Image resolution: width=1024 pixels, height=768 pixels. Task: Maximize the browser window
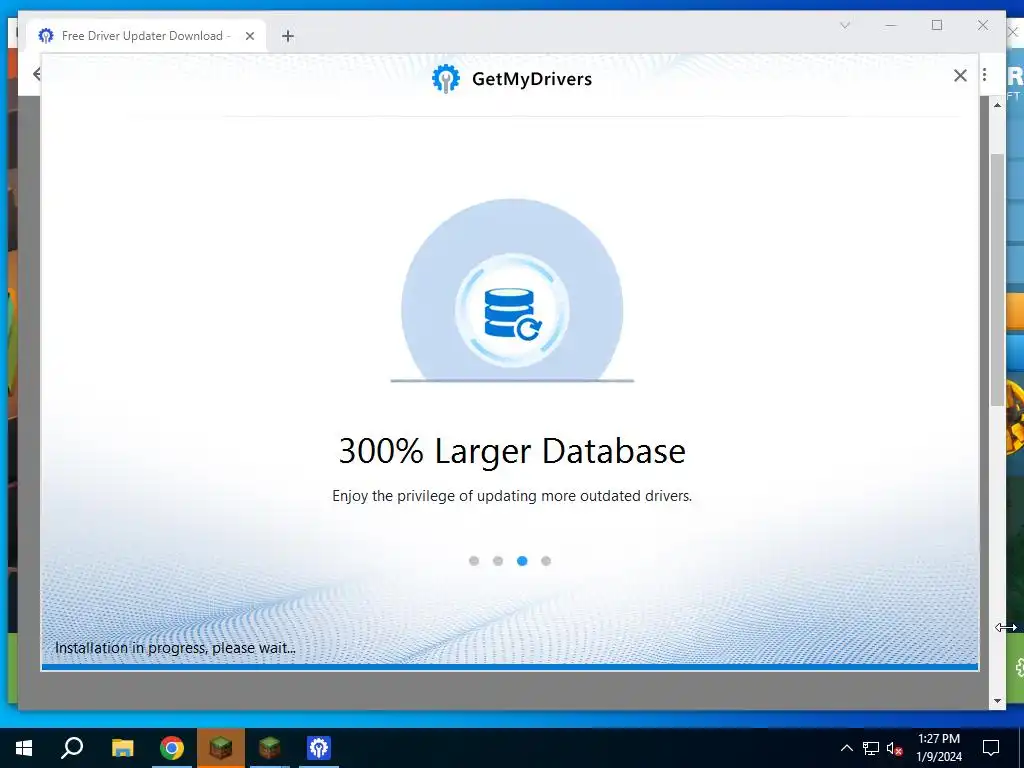(937, 25)
